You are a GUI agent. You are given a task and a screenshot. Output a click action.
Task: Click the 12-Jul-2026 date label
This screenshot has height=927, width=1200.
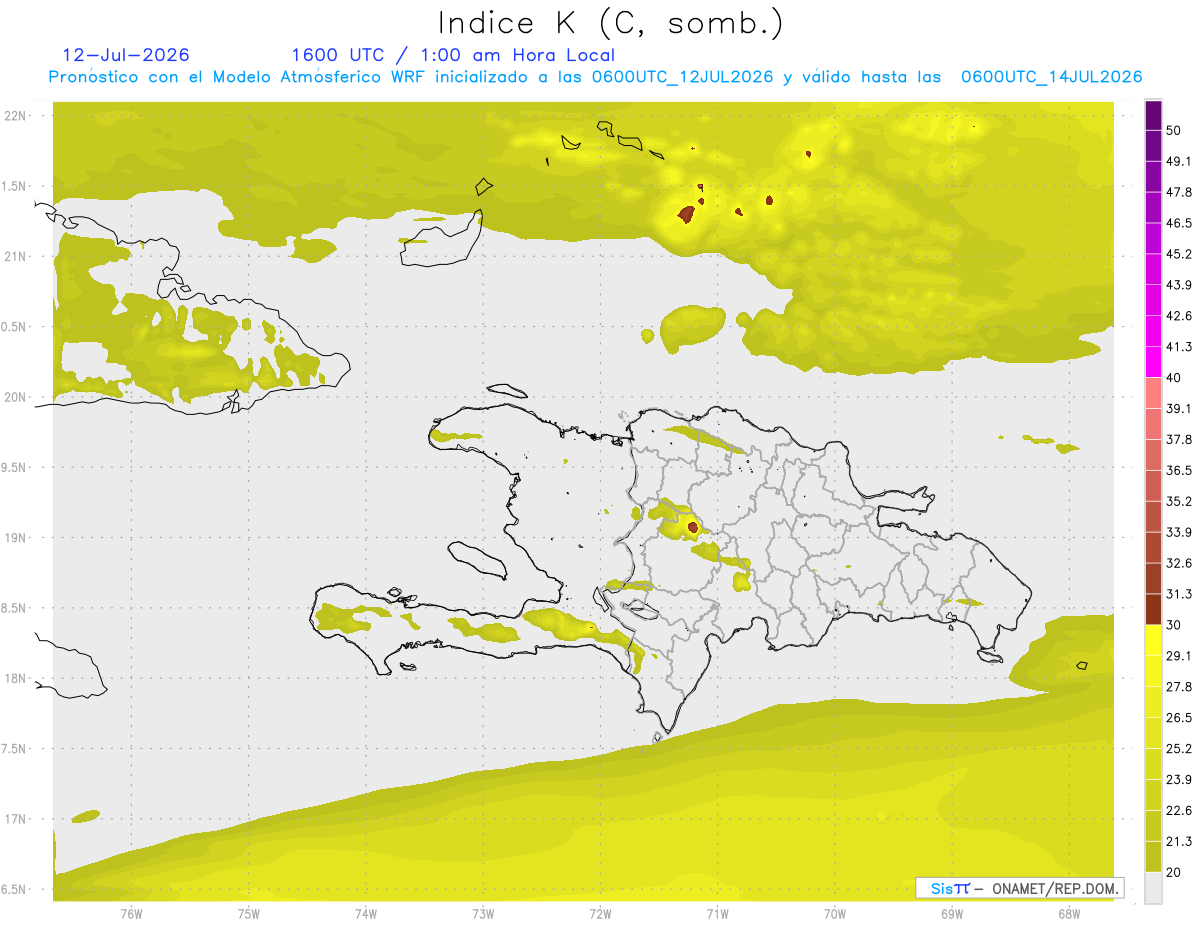click(x=126, y=55)
